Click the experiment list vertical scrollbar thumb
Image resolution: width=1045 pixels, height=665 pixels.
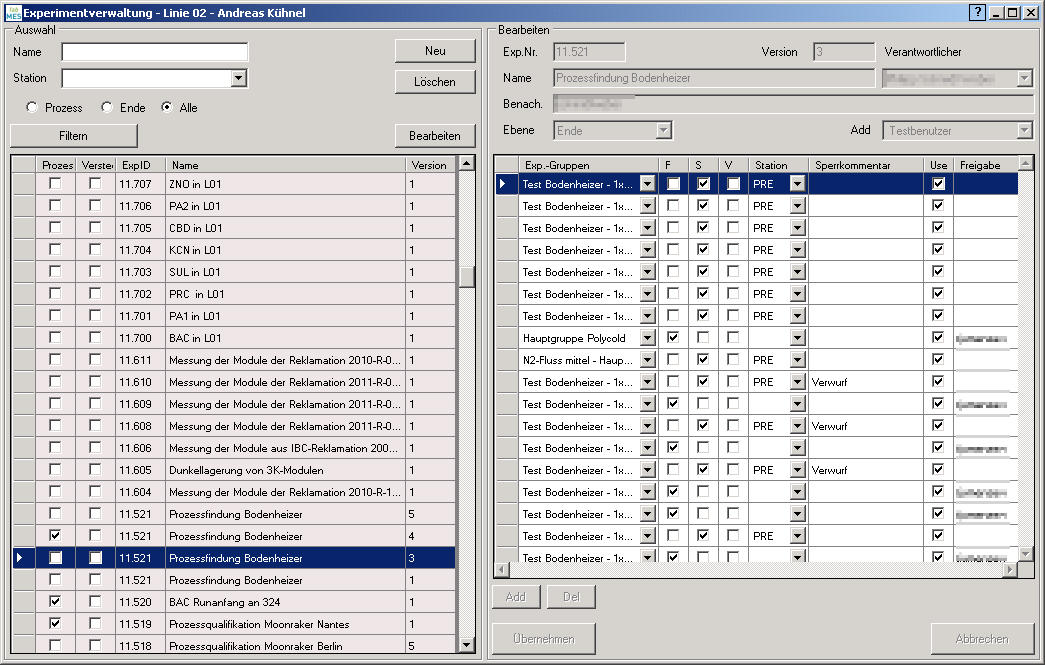click(x=466, y=277)
